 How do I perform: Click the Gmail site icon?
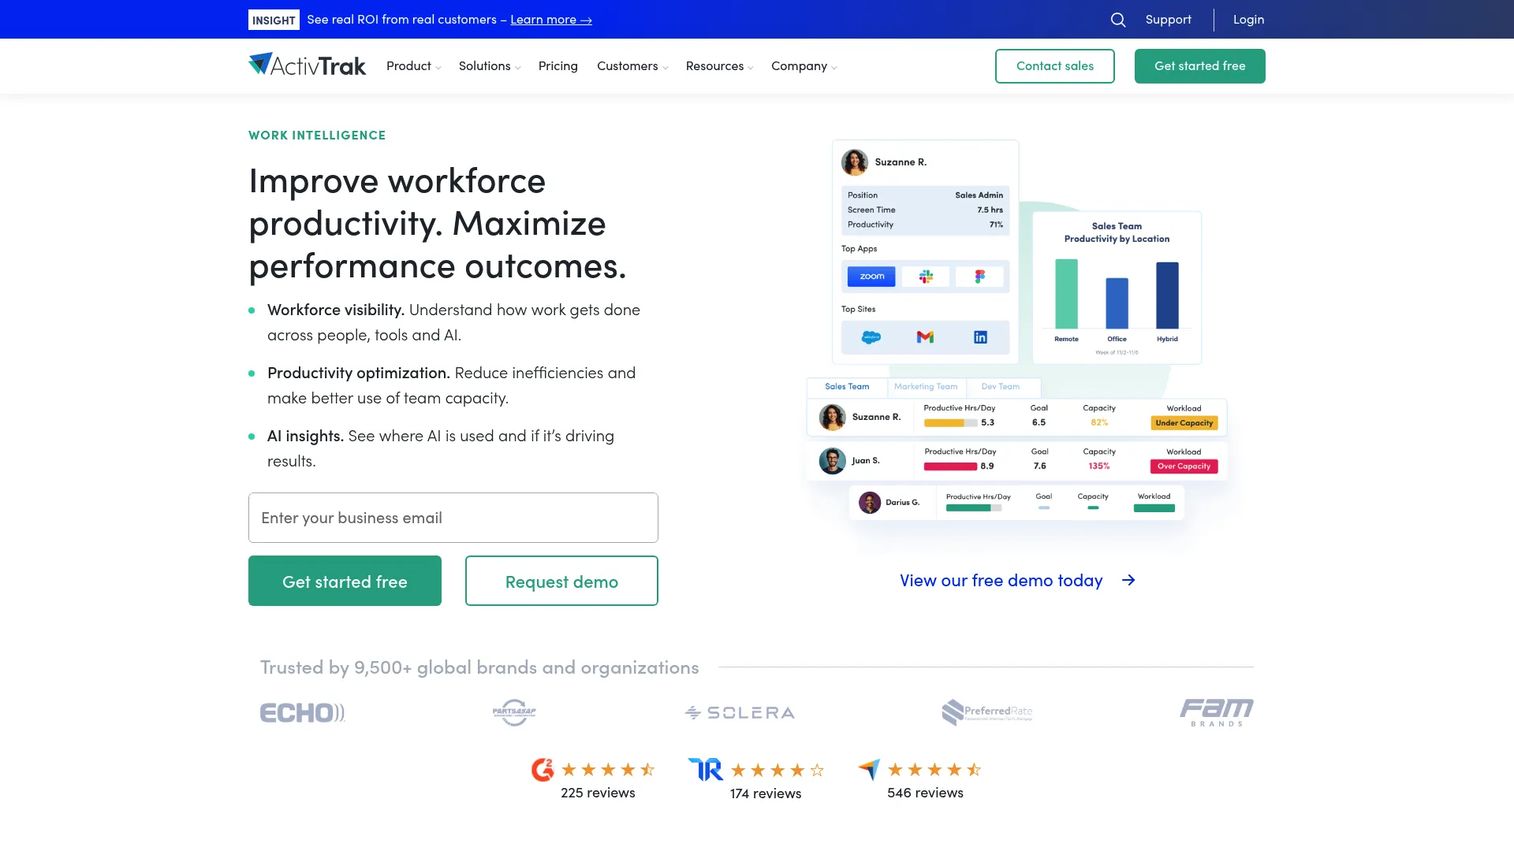pos(925,338)
